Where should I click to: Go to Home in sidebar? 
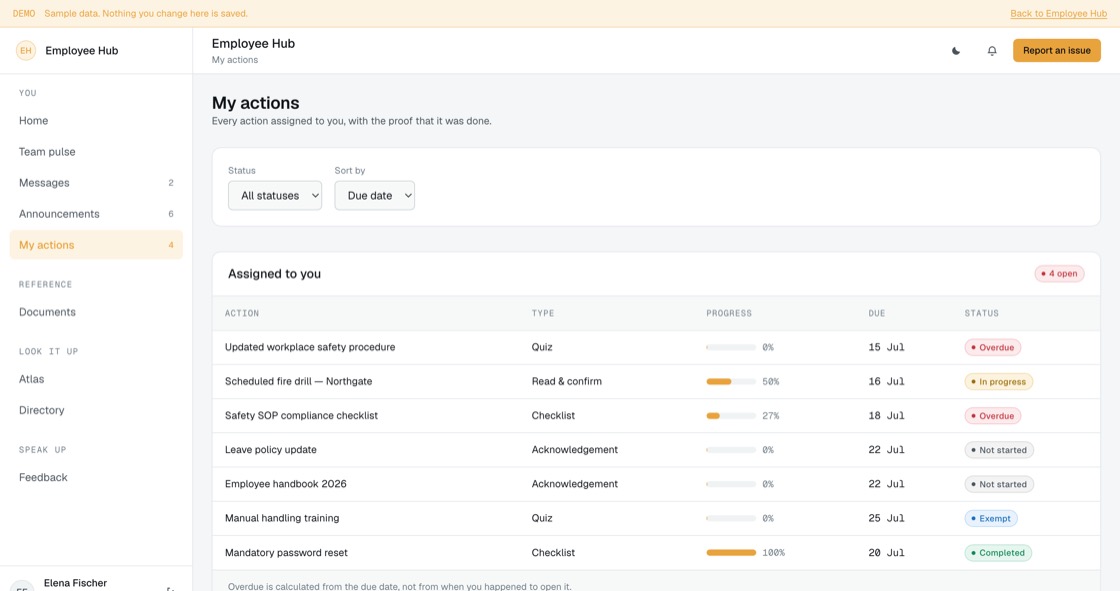[96, 121]
